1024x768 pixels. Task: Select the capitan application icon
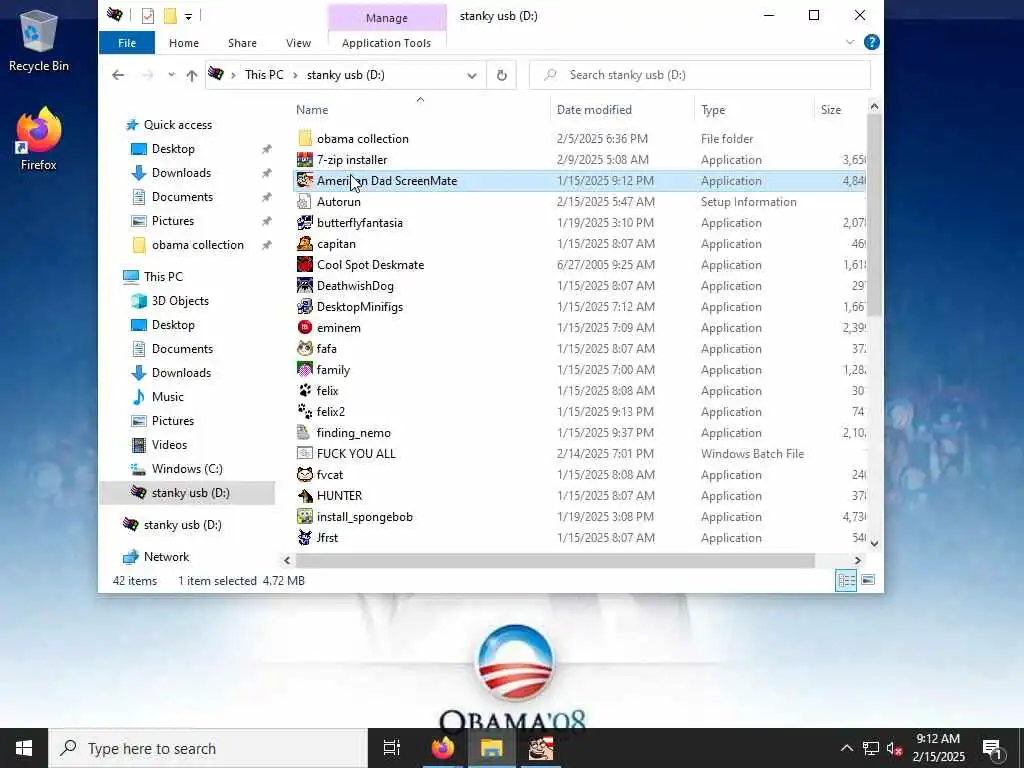click(x=305, y=244)
